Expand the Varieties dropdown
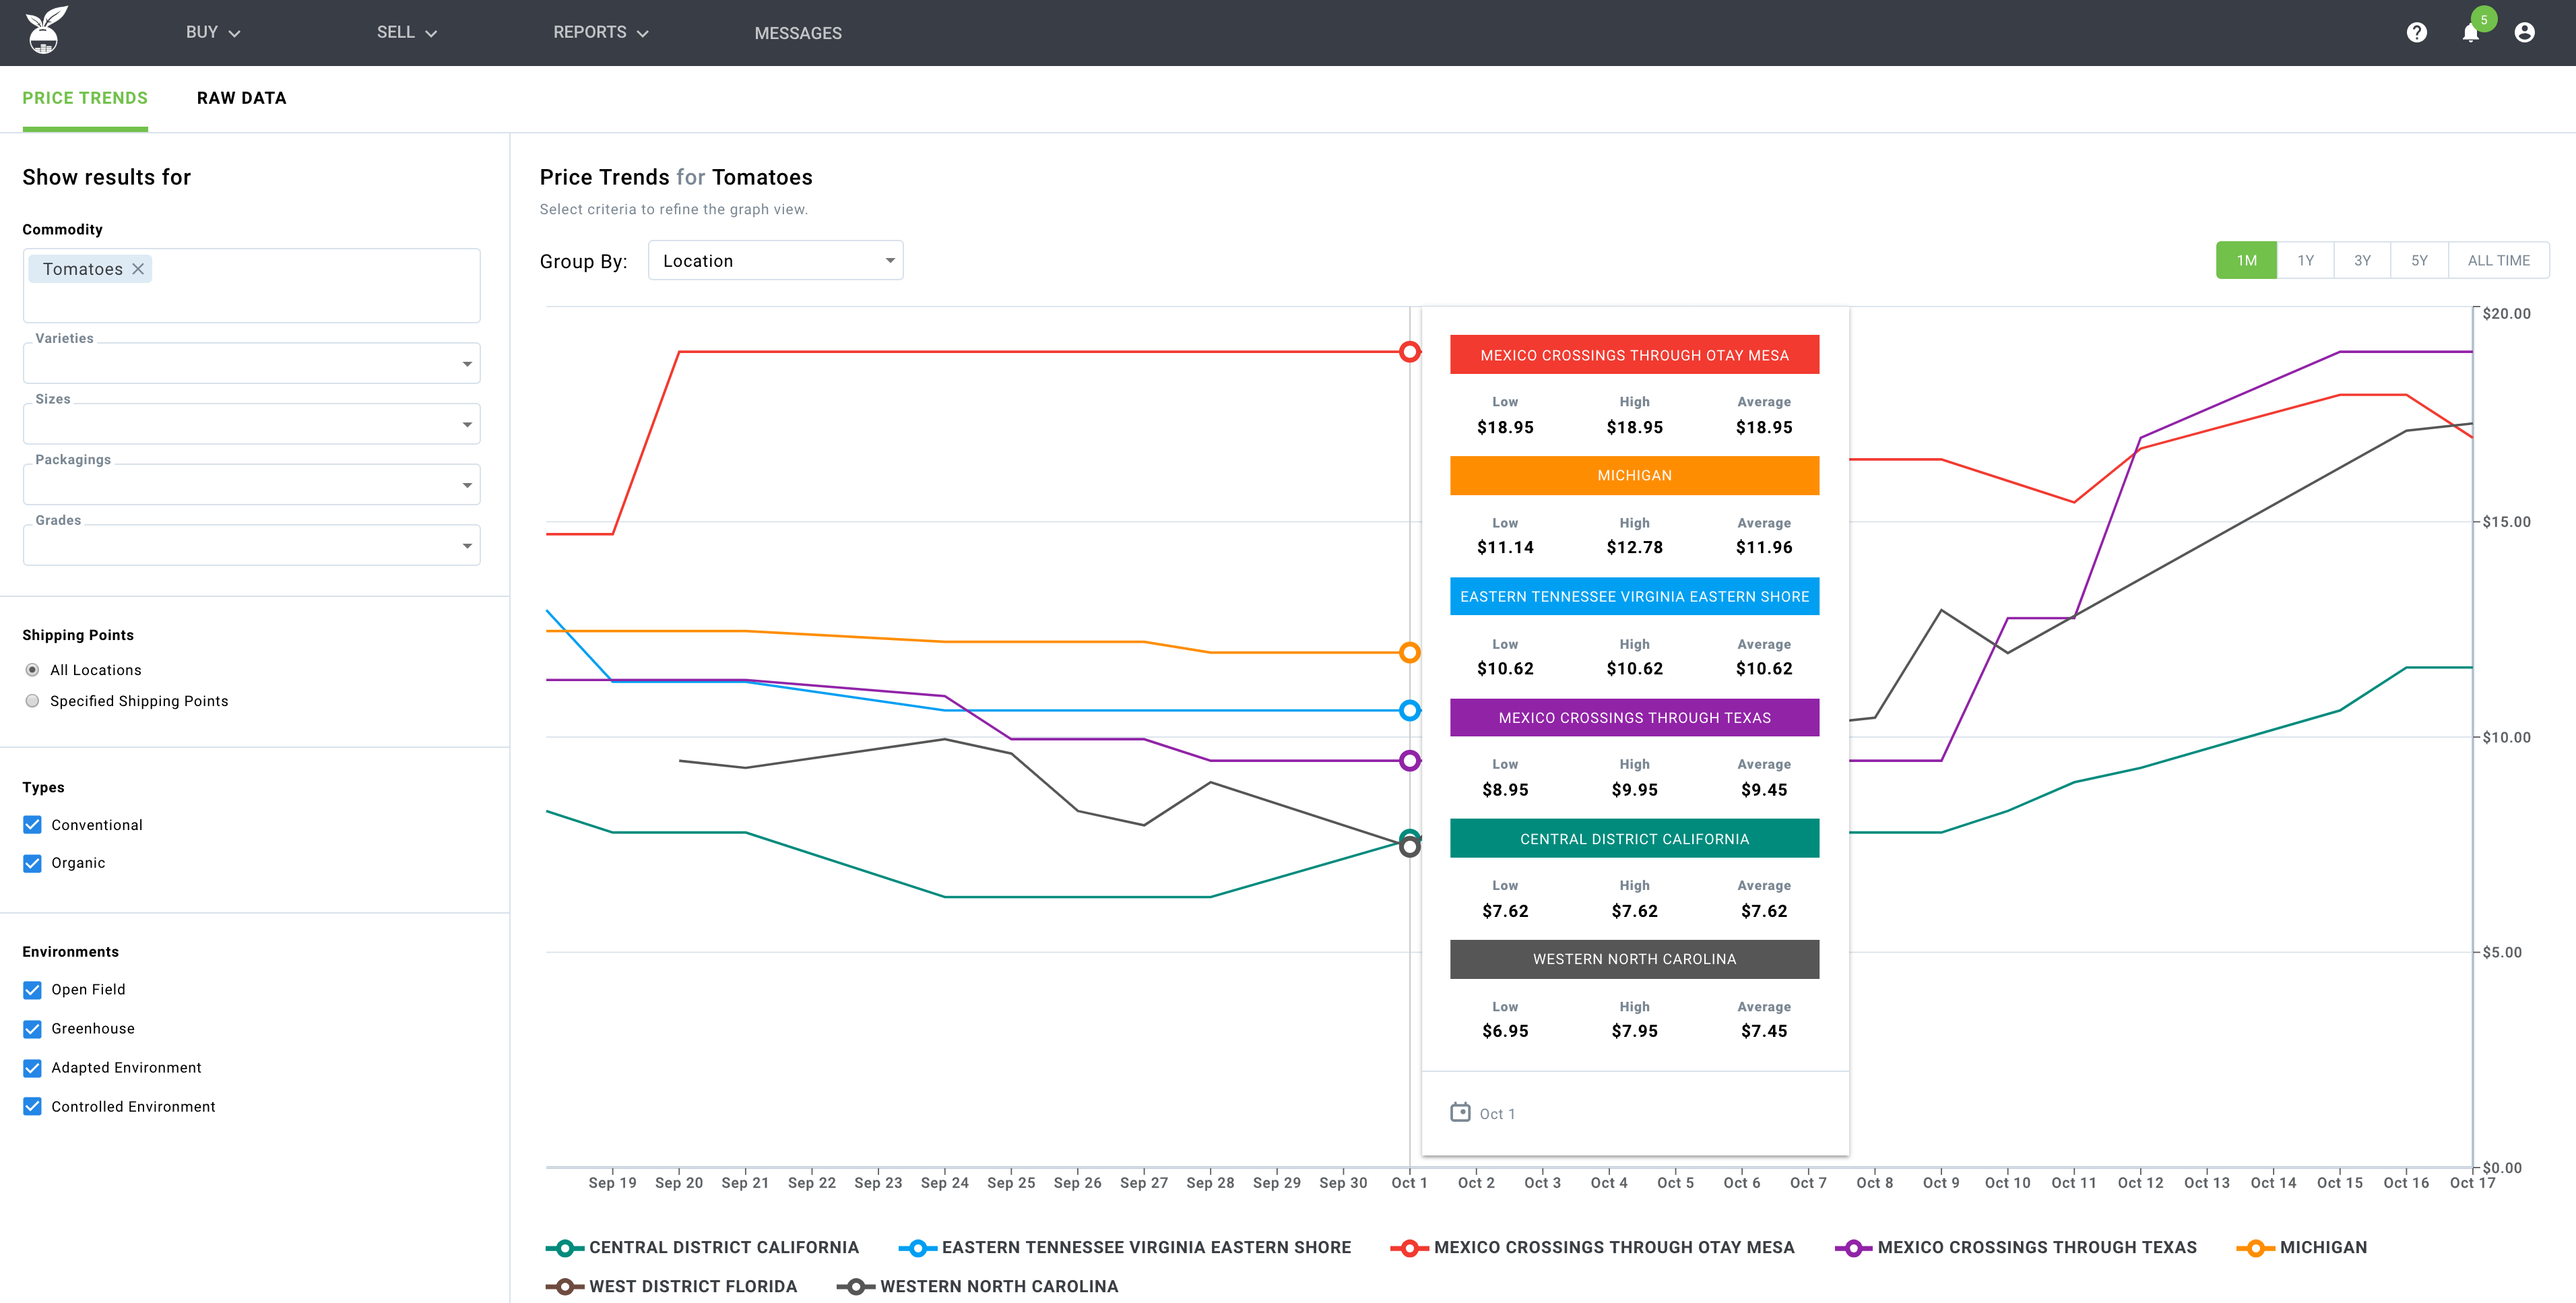The width and height of the screenshot is (2576, 1303). coord(251,364)
